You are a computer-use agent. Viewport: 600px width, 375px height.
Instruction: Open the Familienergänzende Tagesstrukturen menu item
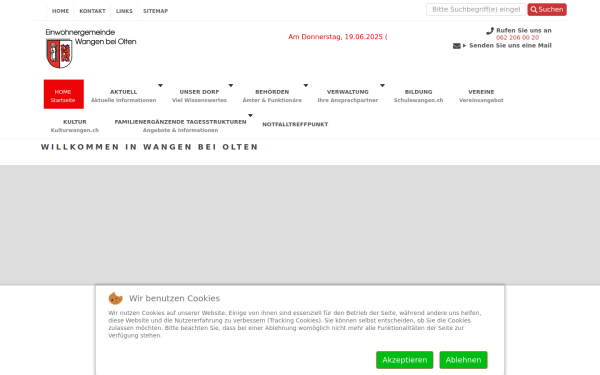[x=180, y=126]
